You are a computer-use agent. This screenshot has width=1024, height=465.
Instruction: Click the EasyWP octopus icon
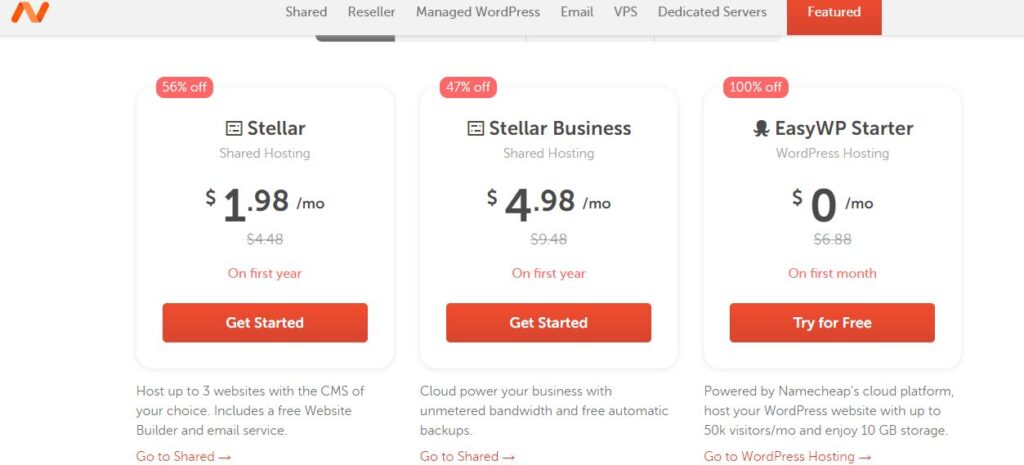[761, 128]
